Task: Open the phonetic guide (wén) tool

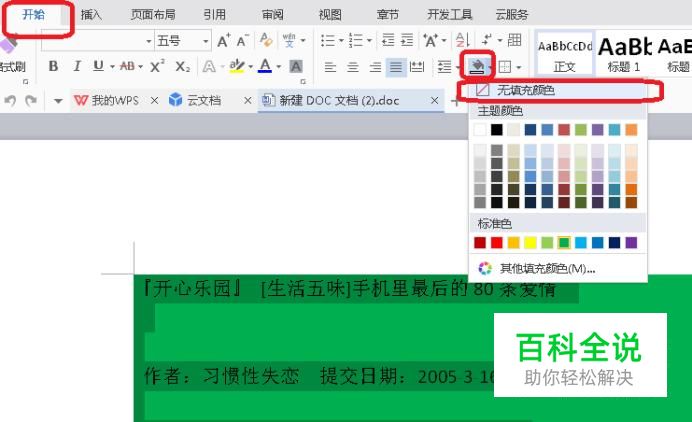Action: (x=289, y=40)
